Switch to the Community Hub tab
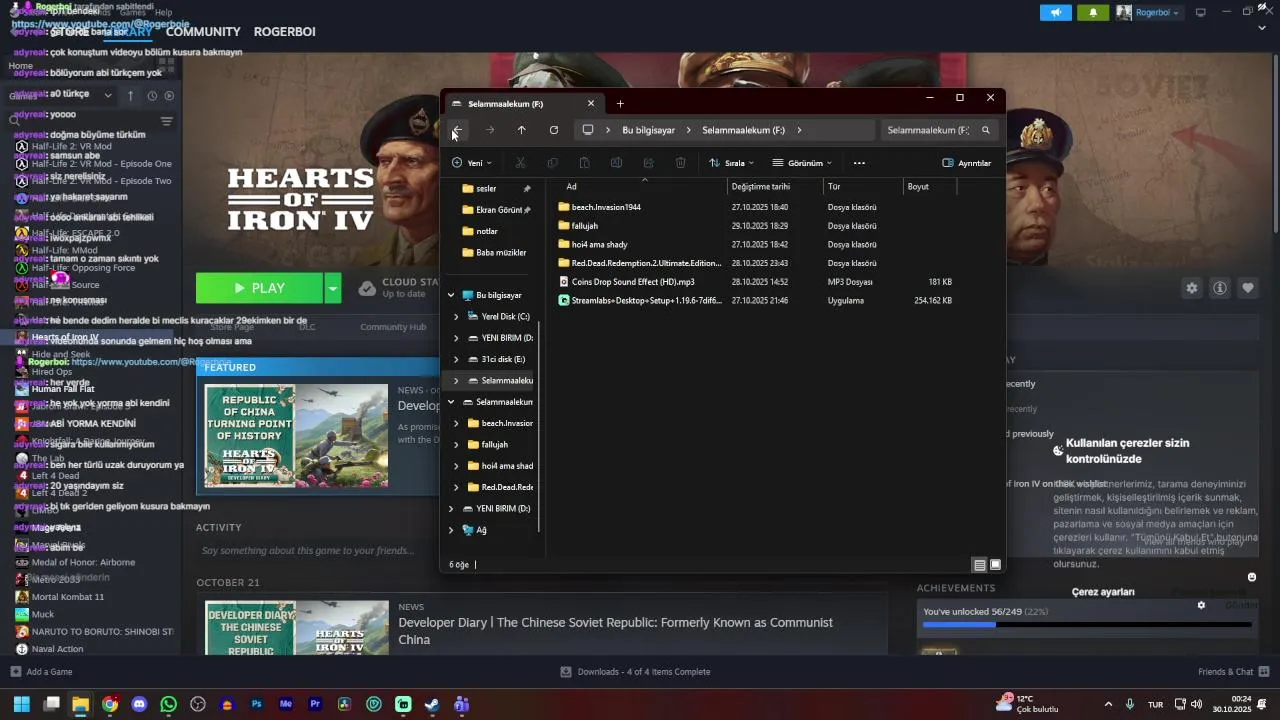This screenshot has height=720, width=1280. [393, 327]
